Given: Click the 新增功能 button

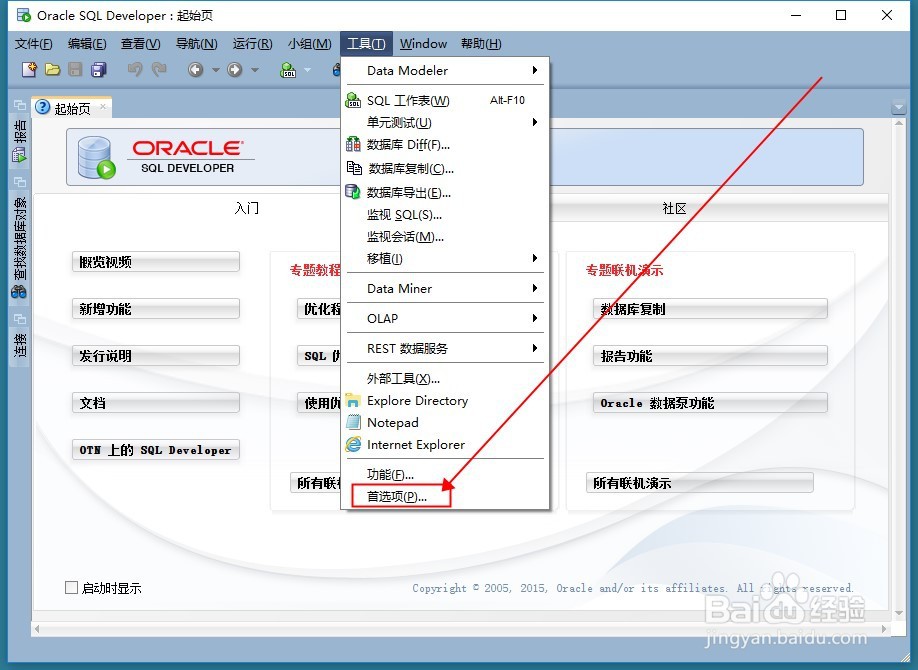Looking at the screenshot, I should click(156, 309).
